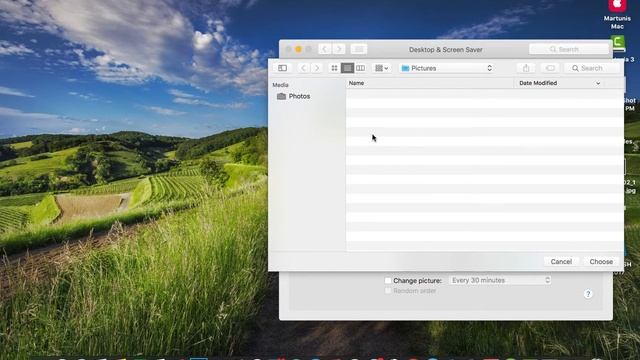
Task: Click Search field in Desktop & Screen Saver
Action: (569, 49)
